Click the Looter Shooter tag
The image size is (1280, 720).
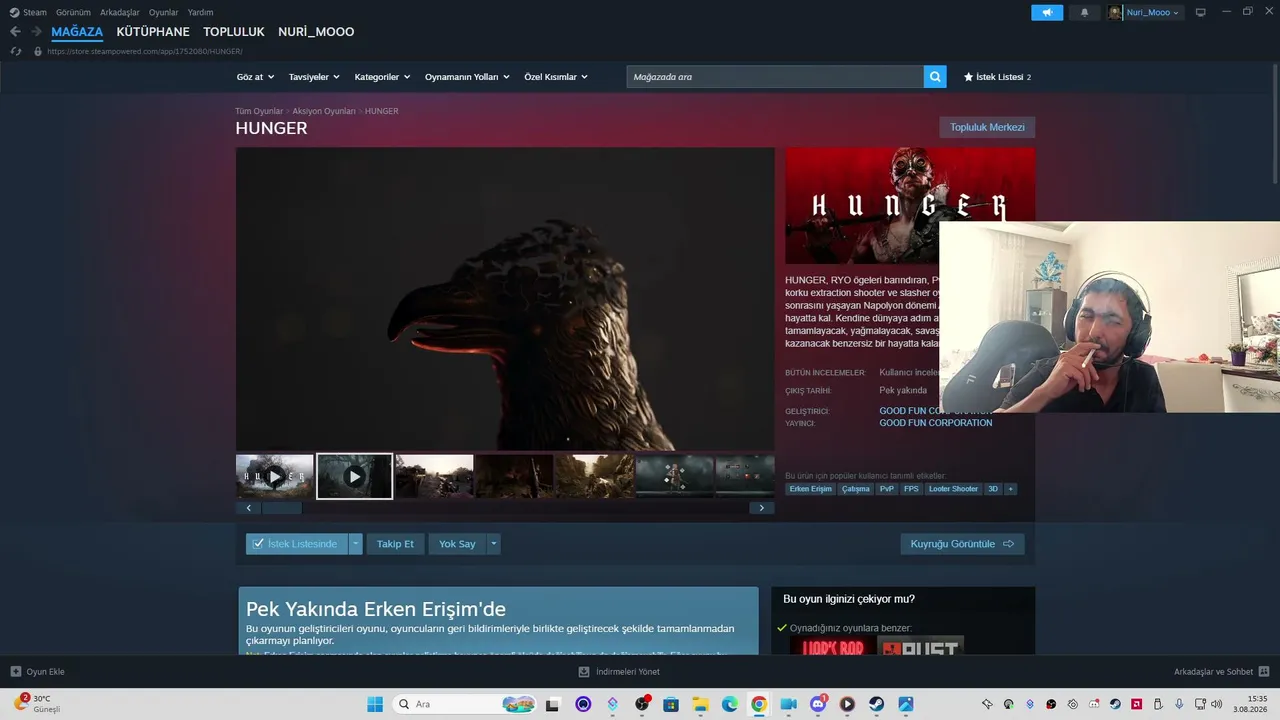pos(953,489)
